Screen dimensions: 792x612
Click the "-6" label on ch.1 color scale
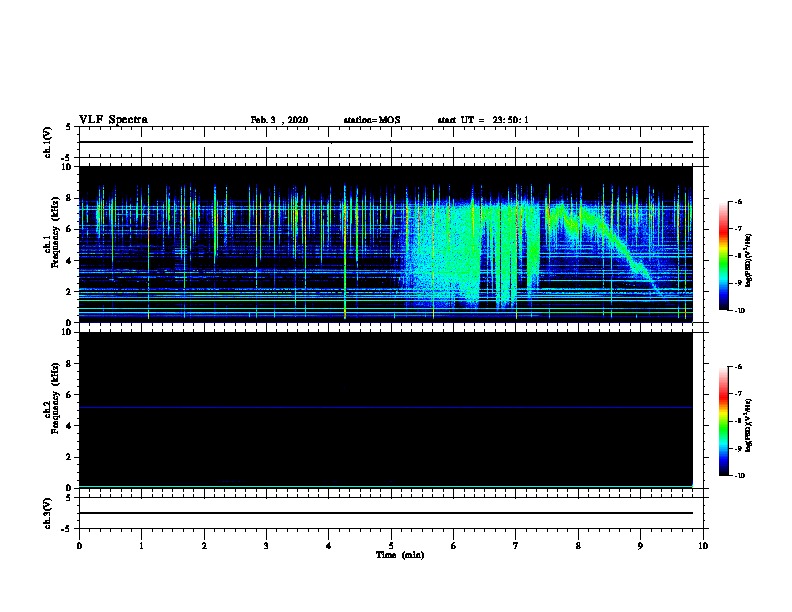pos(738,201)
